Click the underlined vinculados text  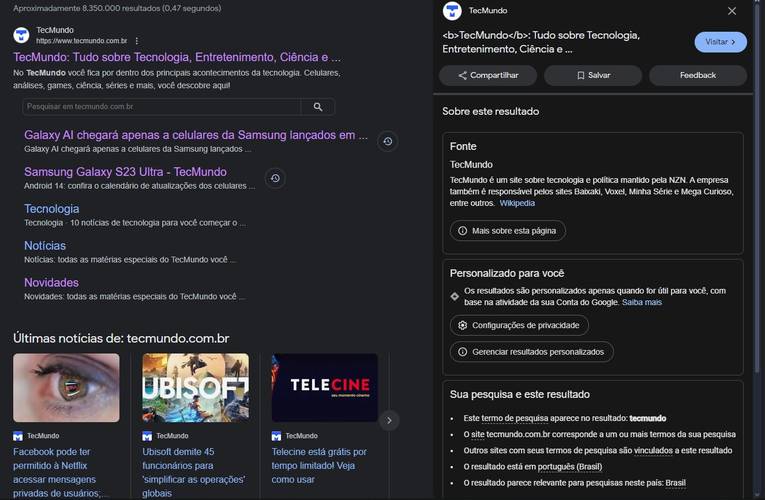653,451
